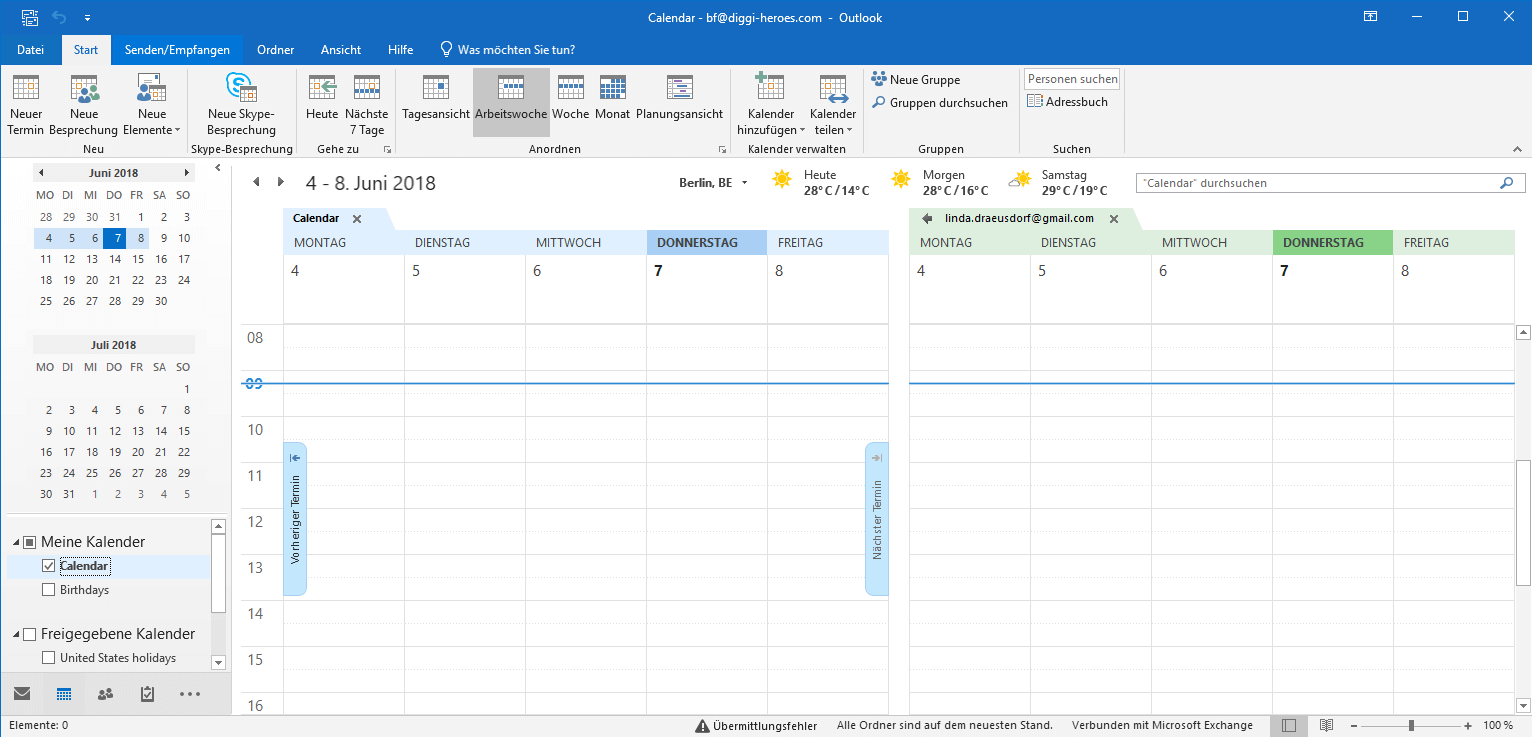
Task: Switch to normal view in status bar
Action: (1289, 725)
